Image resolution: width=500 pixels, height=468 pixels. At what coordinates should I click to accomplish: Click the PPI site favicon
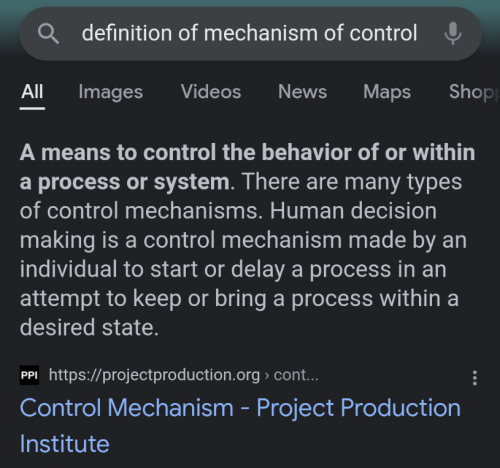pos(29,375)
